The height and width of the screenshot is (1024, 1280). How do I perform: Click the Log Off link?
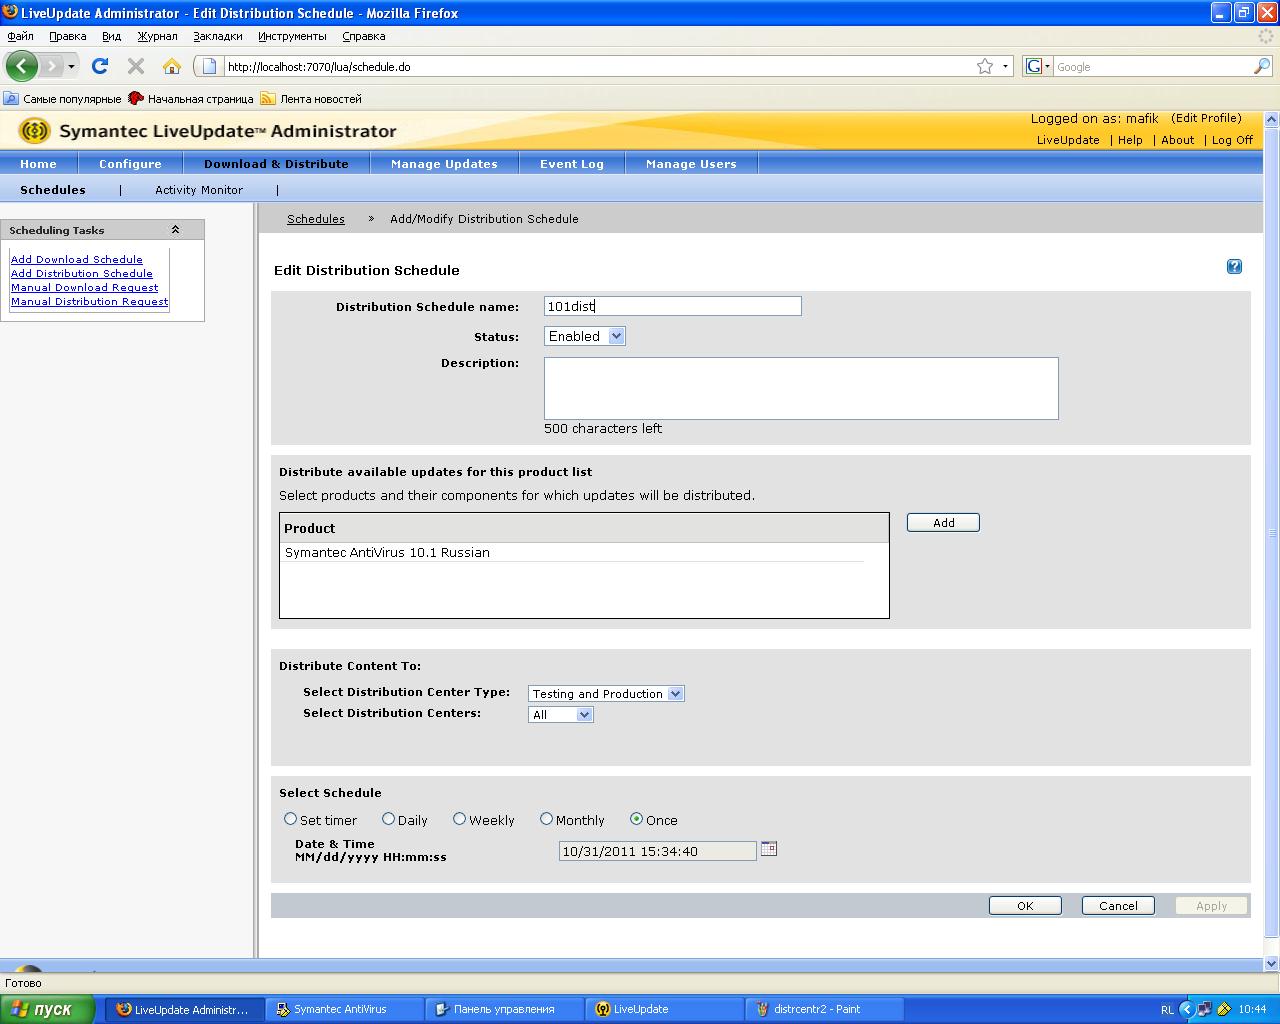pos(1232,140)
